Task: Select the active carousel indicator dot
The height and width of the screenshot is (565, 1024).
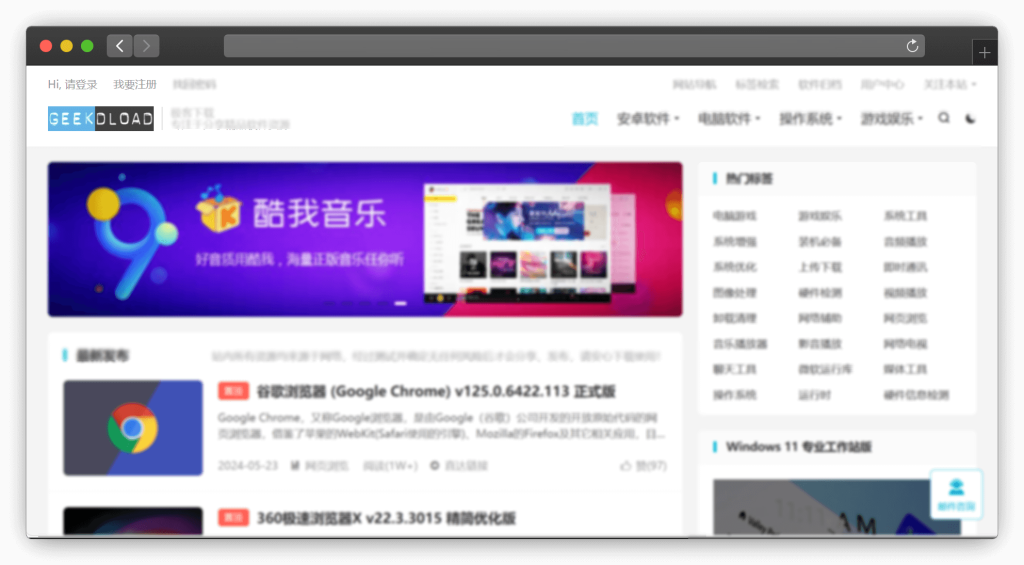Action: (x=400, y=303)
